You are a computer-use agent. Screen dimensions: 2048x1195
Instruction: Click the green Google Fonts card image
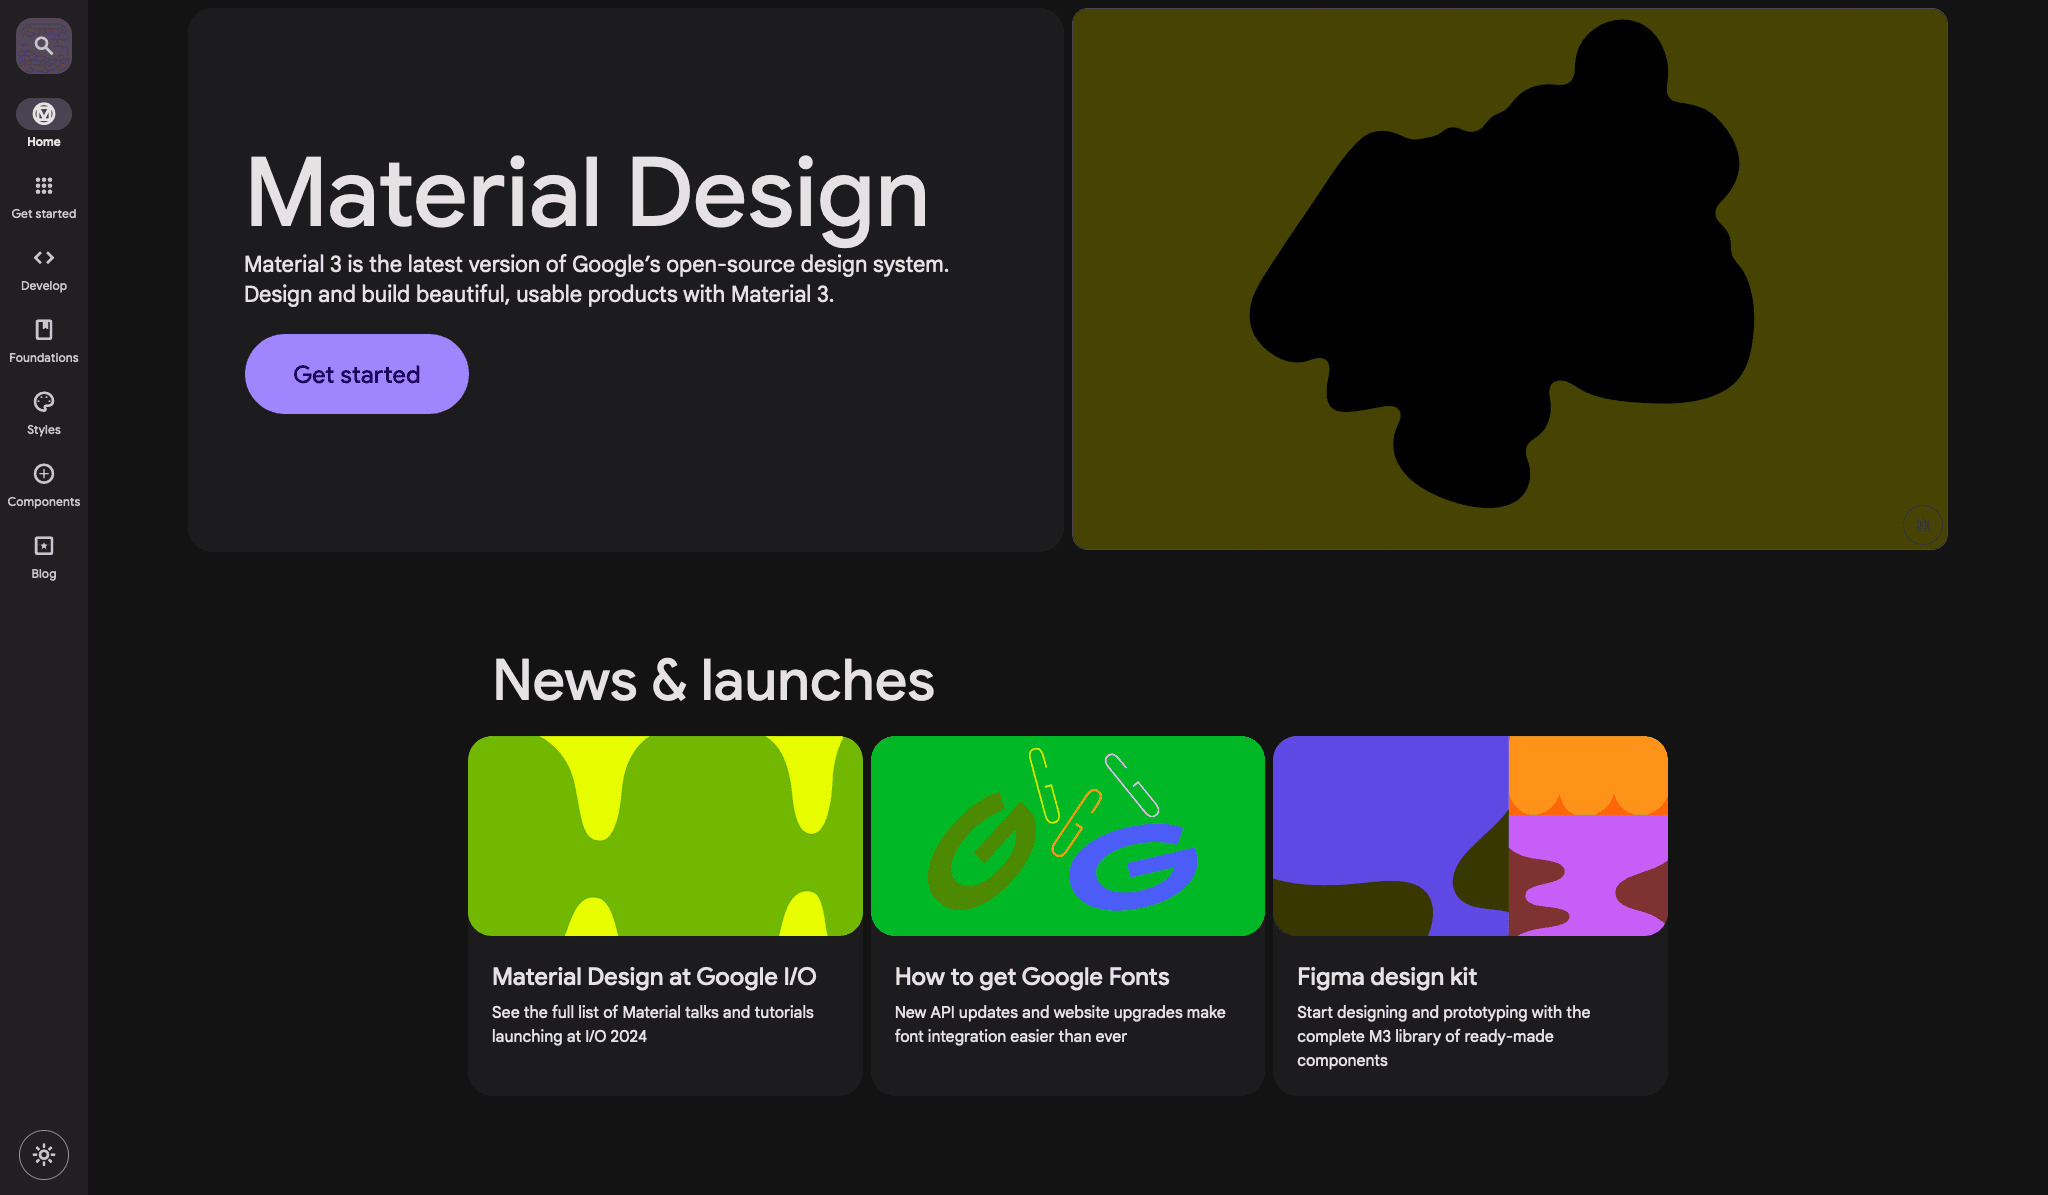(1067, 836)
